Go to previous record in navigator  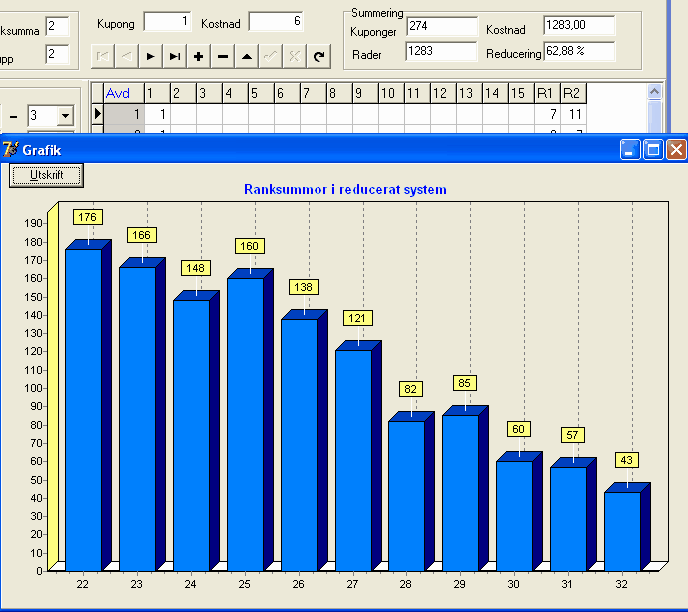[x=127, y=56]
